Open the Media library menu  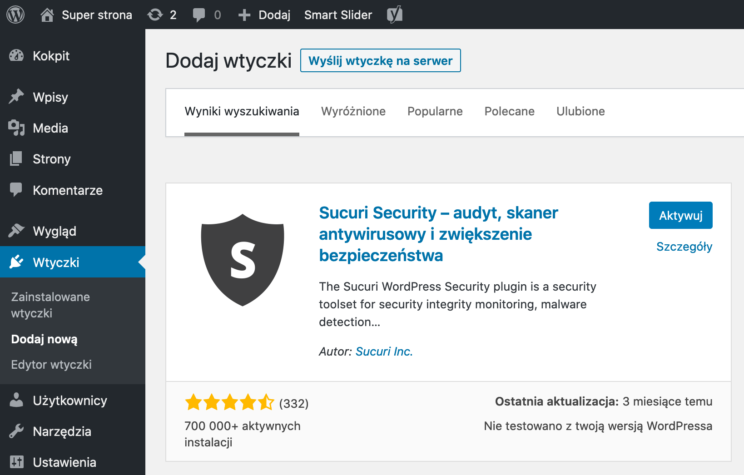pyautogui.click(x=50, y=128)
